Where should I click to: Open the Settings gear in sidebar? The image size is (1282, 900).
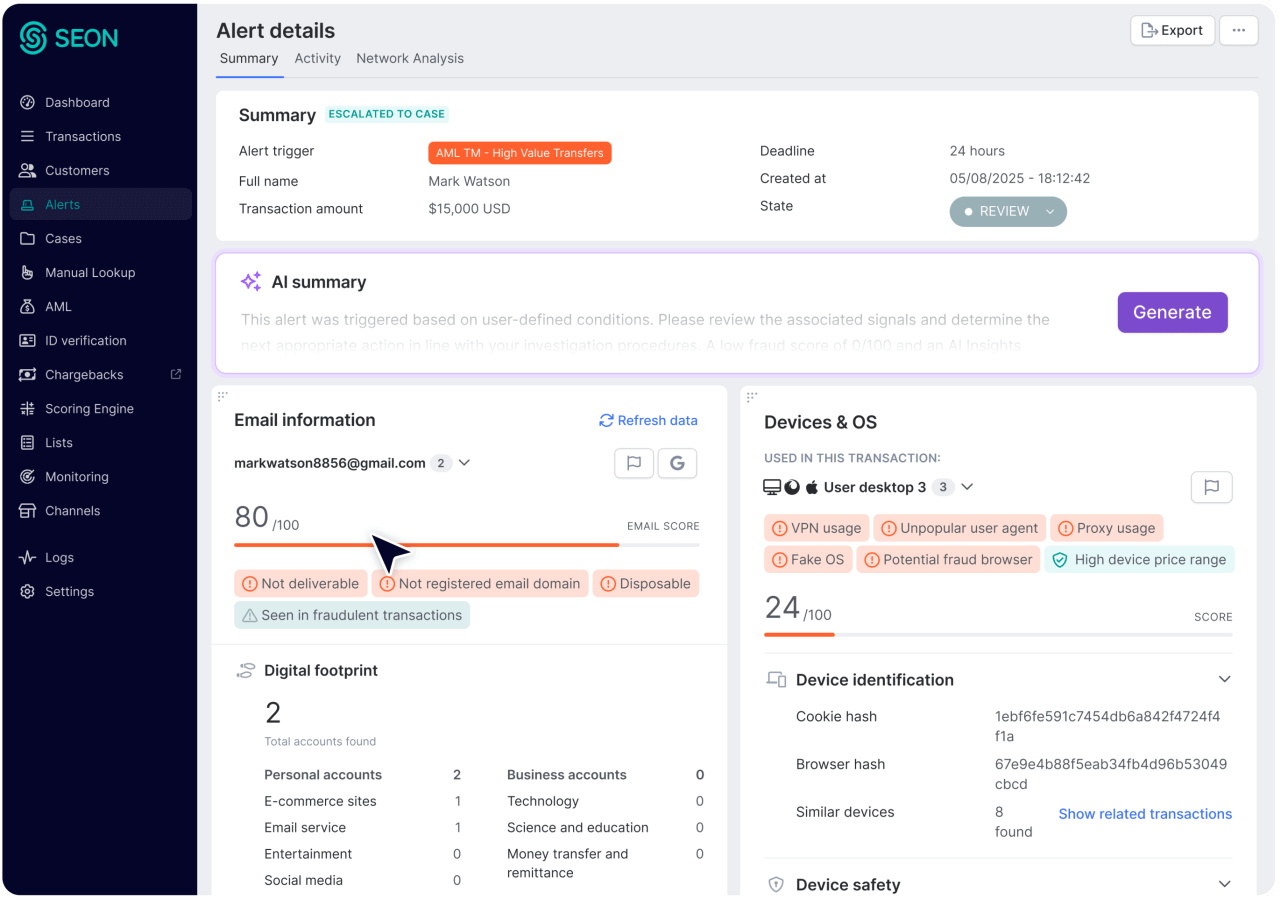click(x=69, y=592)
